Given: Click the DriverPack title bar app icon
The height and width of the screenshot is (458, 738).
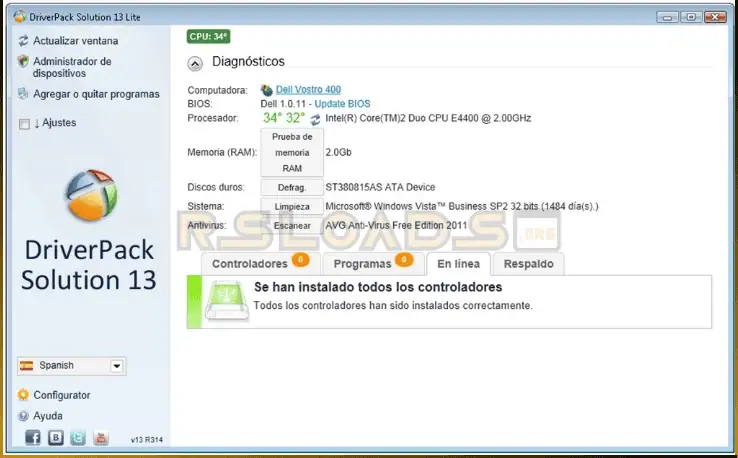Looking at the screenshot, I should (x=20, y=16).
